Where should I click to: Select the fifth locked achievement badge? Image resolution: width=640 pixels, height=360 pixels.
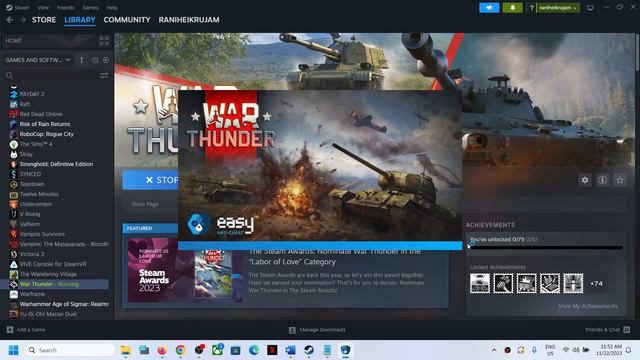[573, 283]
